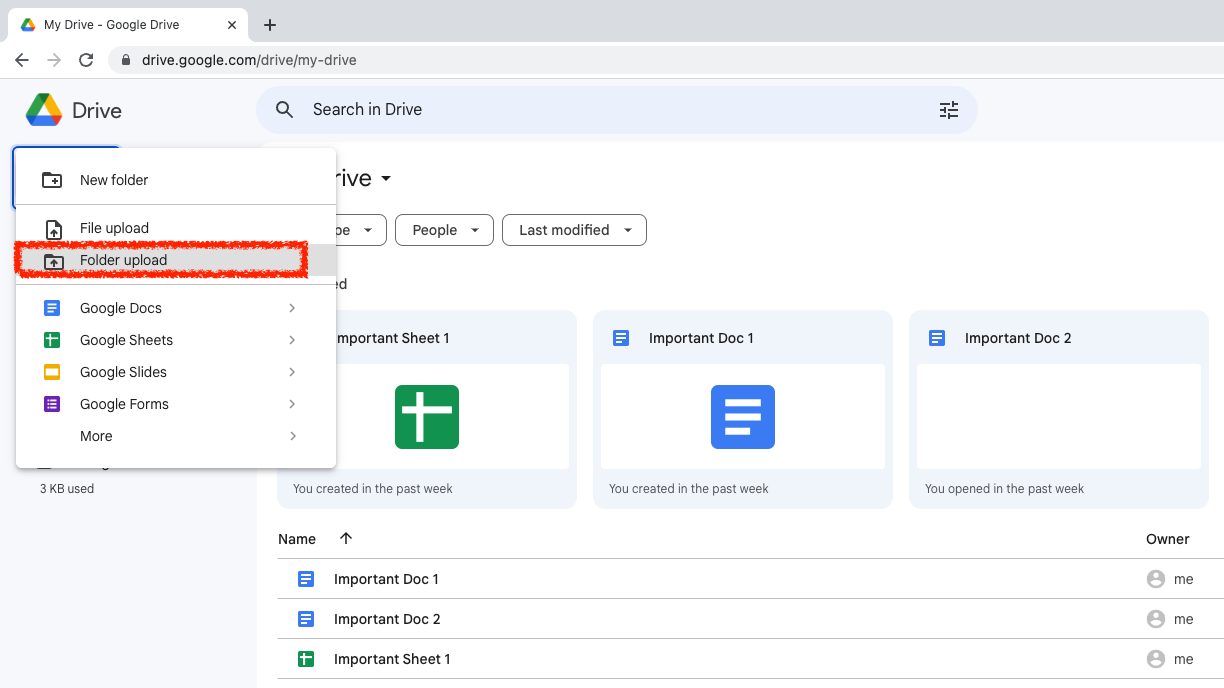Select Google Sheets menu item
This screenshot has width=1224, height=688.
[x=176, y=340]
